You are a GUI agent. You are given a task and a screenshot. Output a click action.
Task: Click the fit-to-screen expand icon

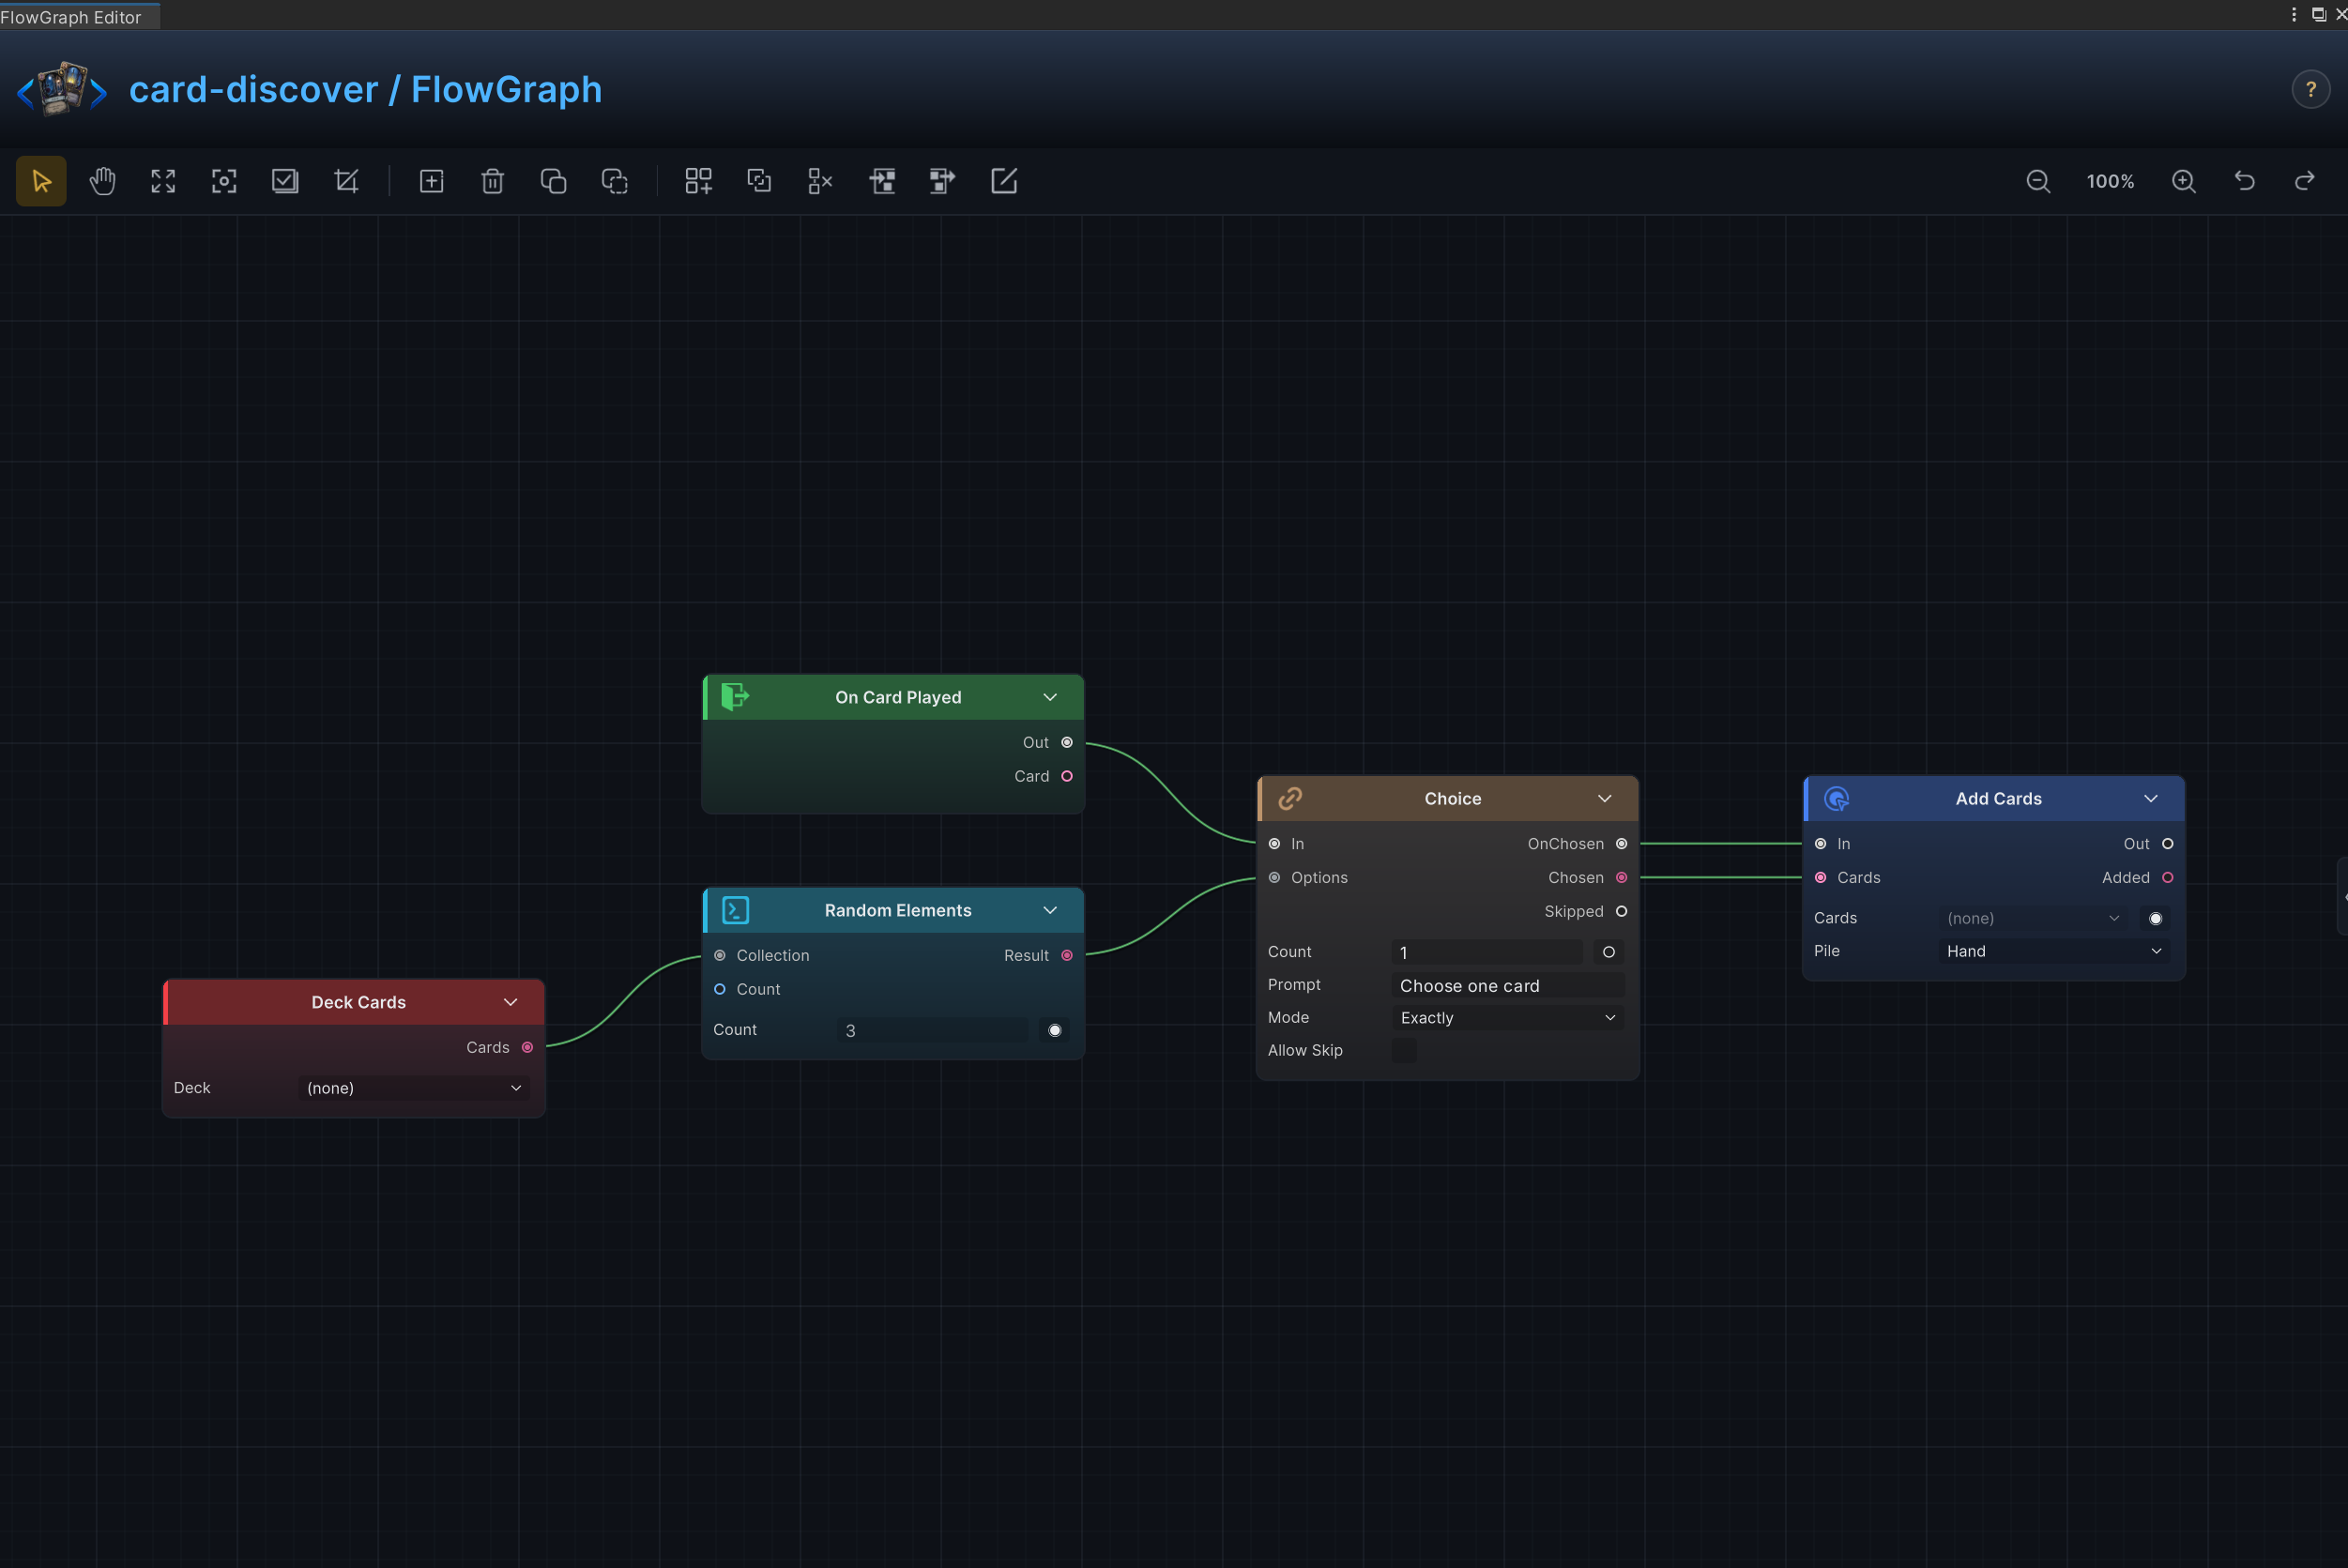coord(163,181)
